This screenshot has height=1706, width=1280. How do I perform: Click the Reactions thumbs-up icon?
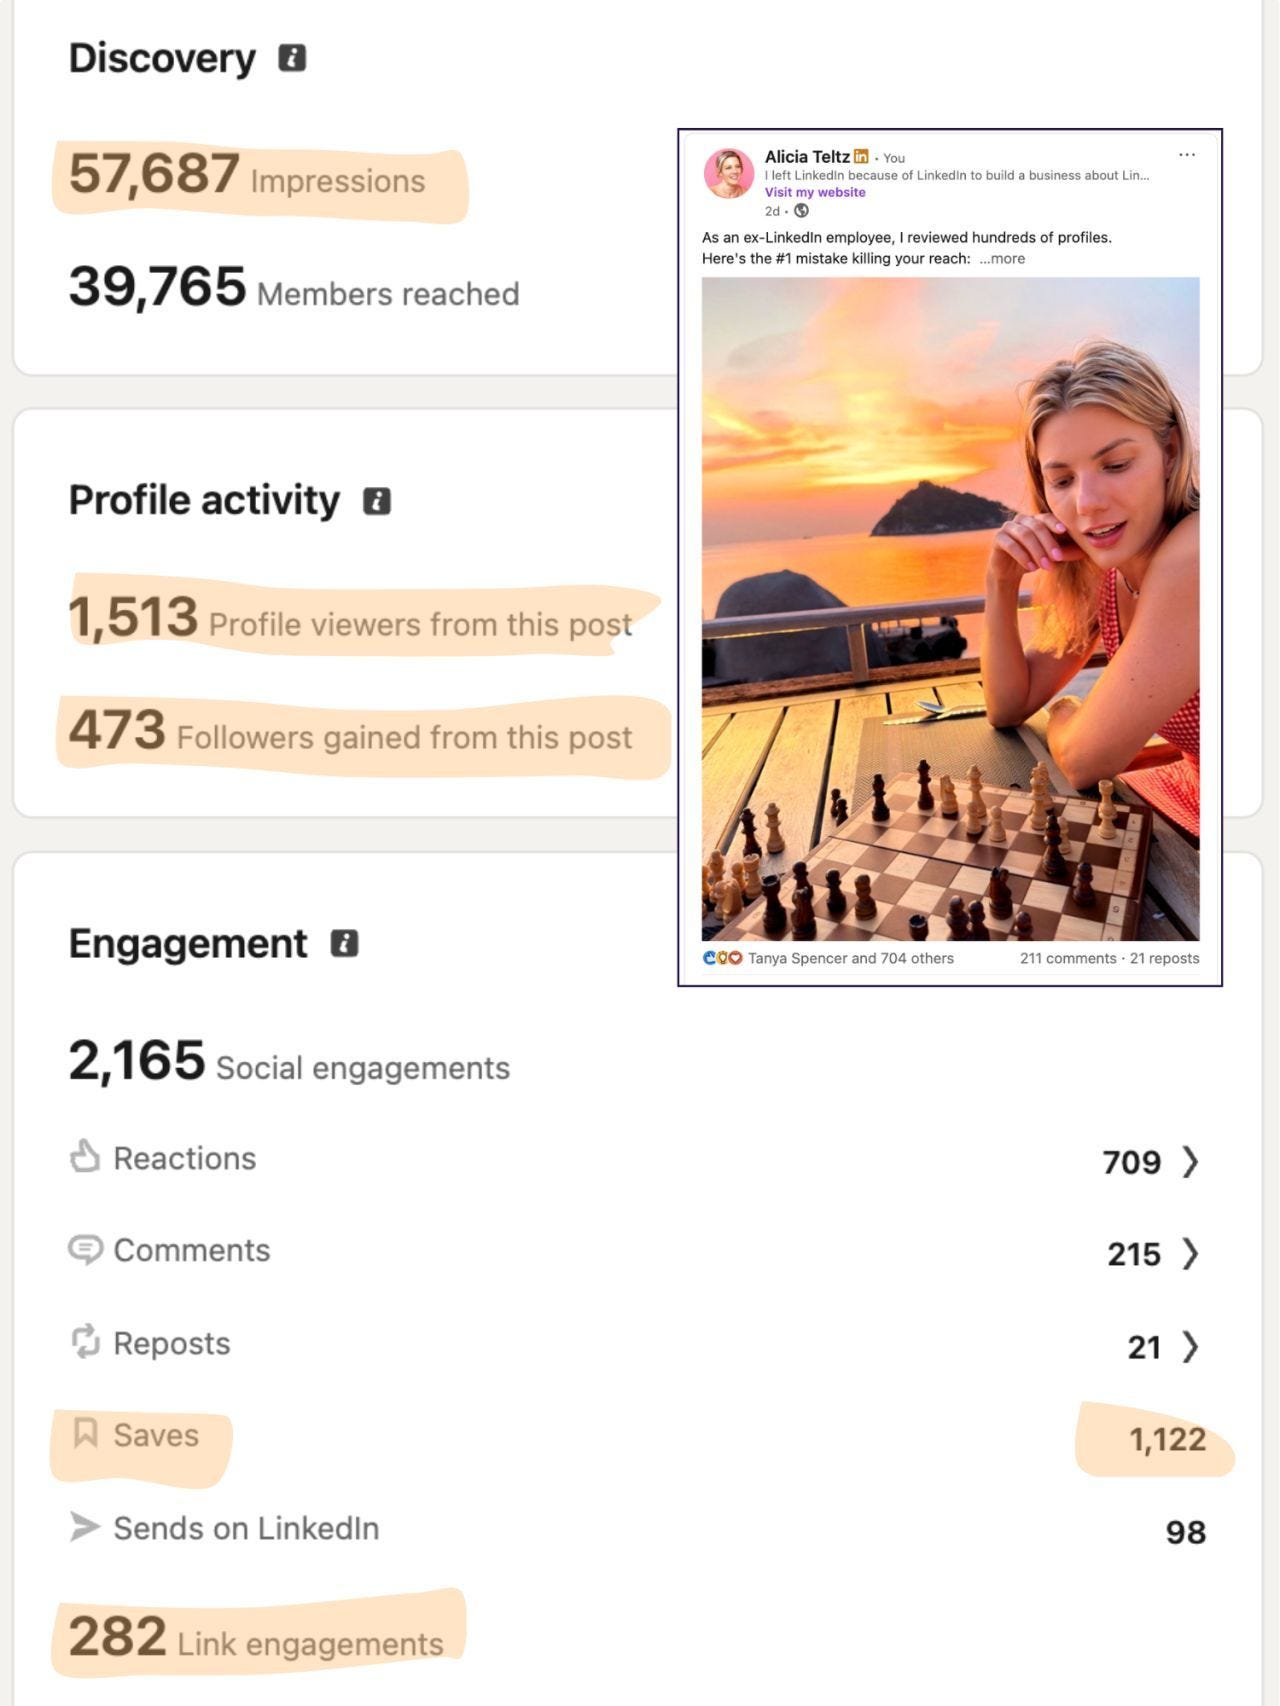85,1156
